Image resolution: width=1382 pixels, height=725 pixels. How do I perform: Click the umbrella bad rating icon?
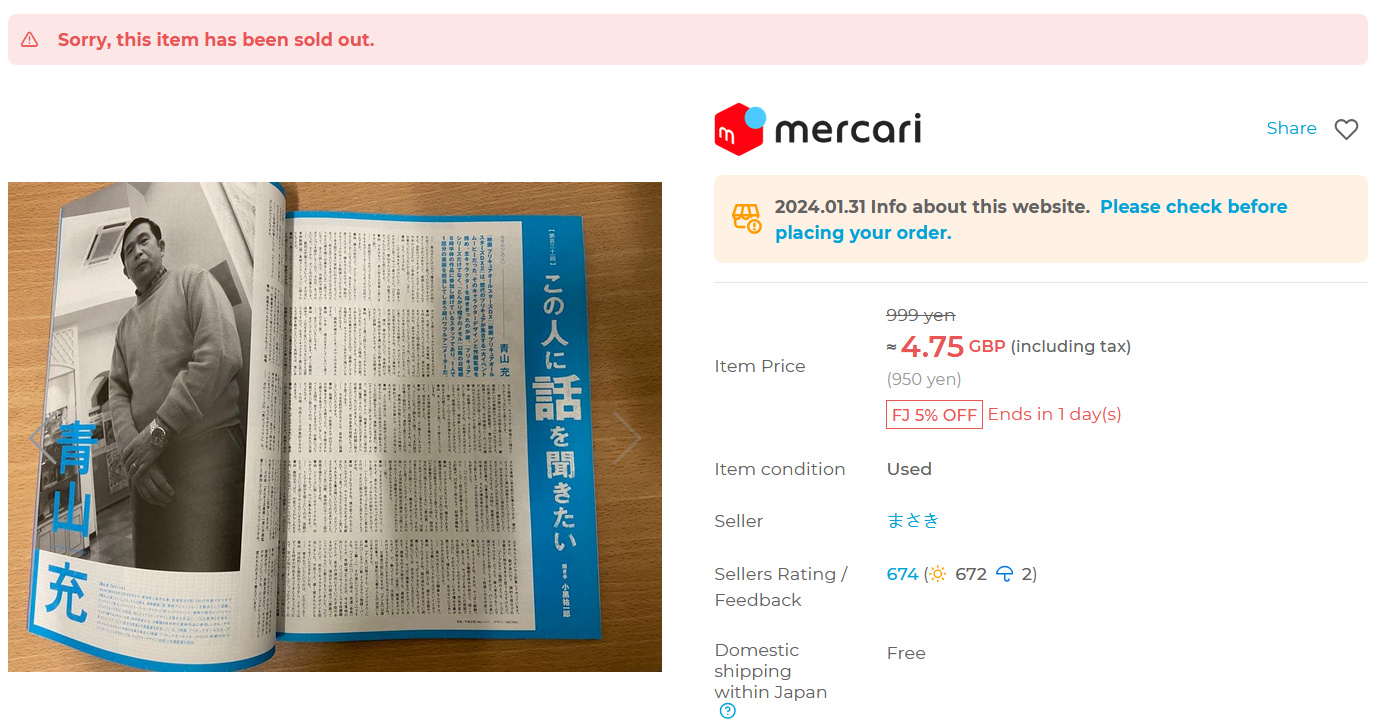[x=1005, y=574]
